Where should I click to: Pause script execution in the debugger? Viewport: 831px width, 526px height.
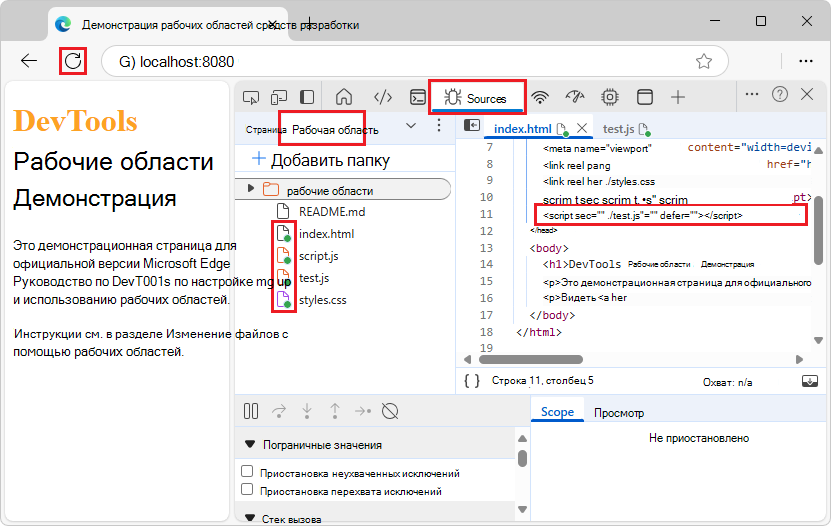click(251, 411)
